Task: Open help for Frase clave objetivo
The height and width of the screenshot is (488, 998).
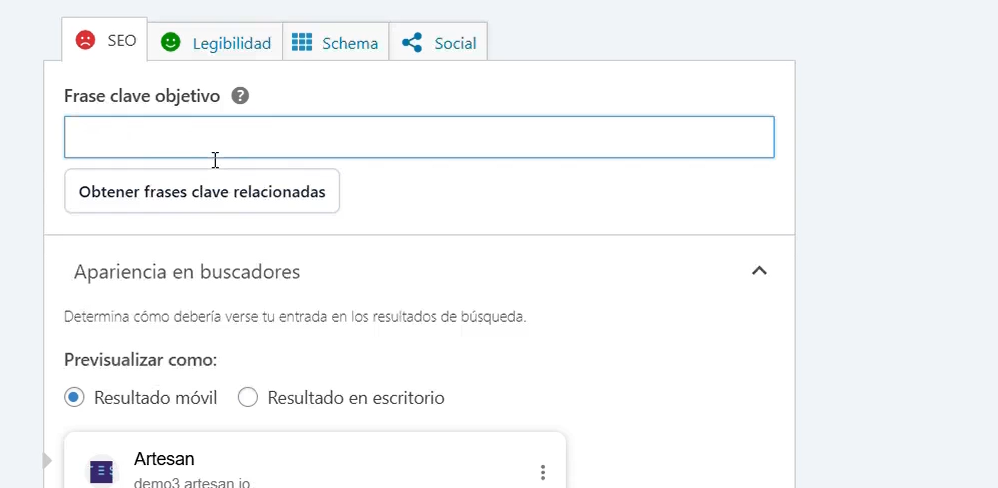Action: point(240,96)
